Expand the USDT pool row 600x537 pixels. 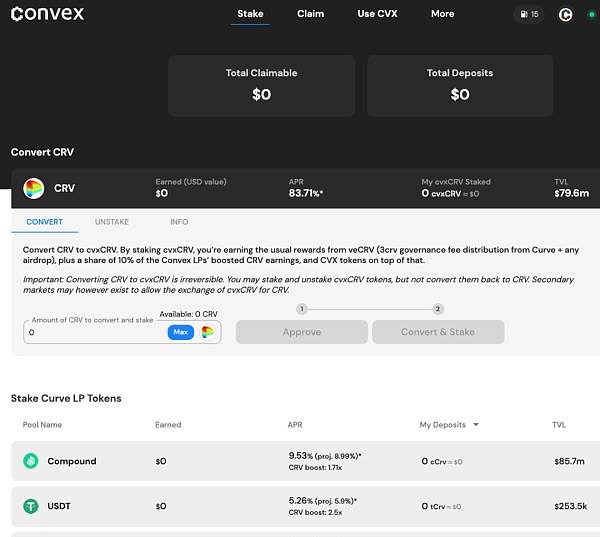click(x=305, y=506)
